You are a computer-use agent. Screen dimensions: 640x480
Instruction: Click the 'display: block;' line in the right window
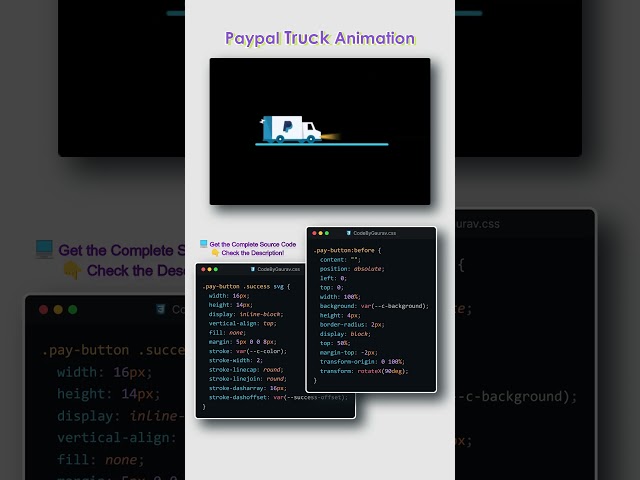[345, 334]
